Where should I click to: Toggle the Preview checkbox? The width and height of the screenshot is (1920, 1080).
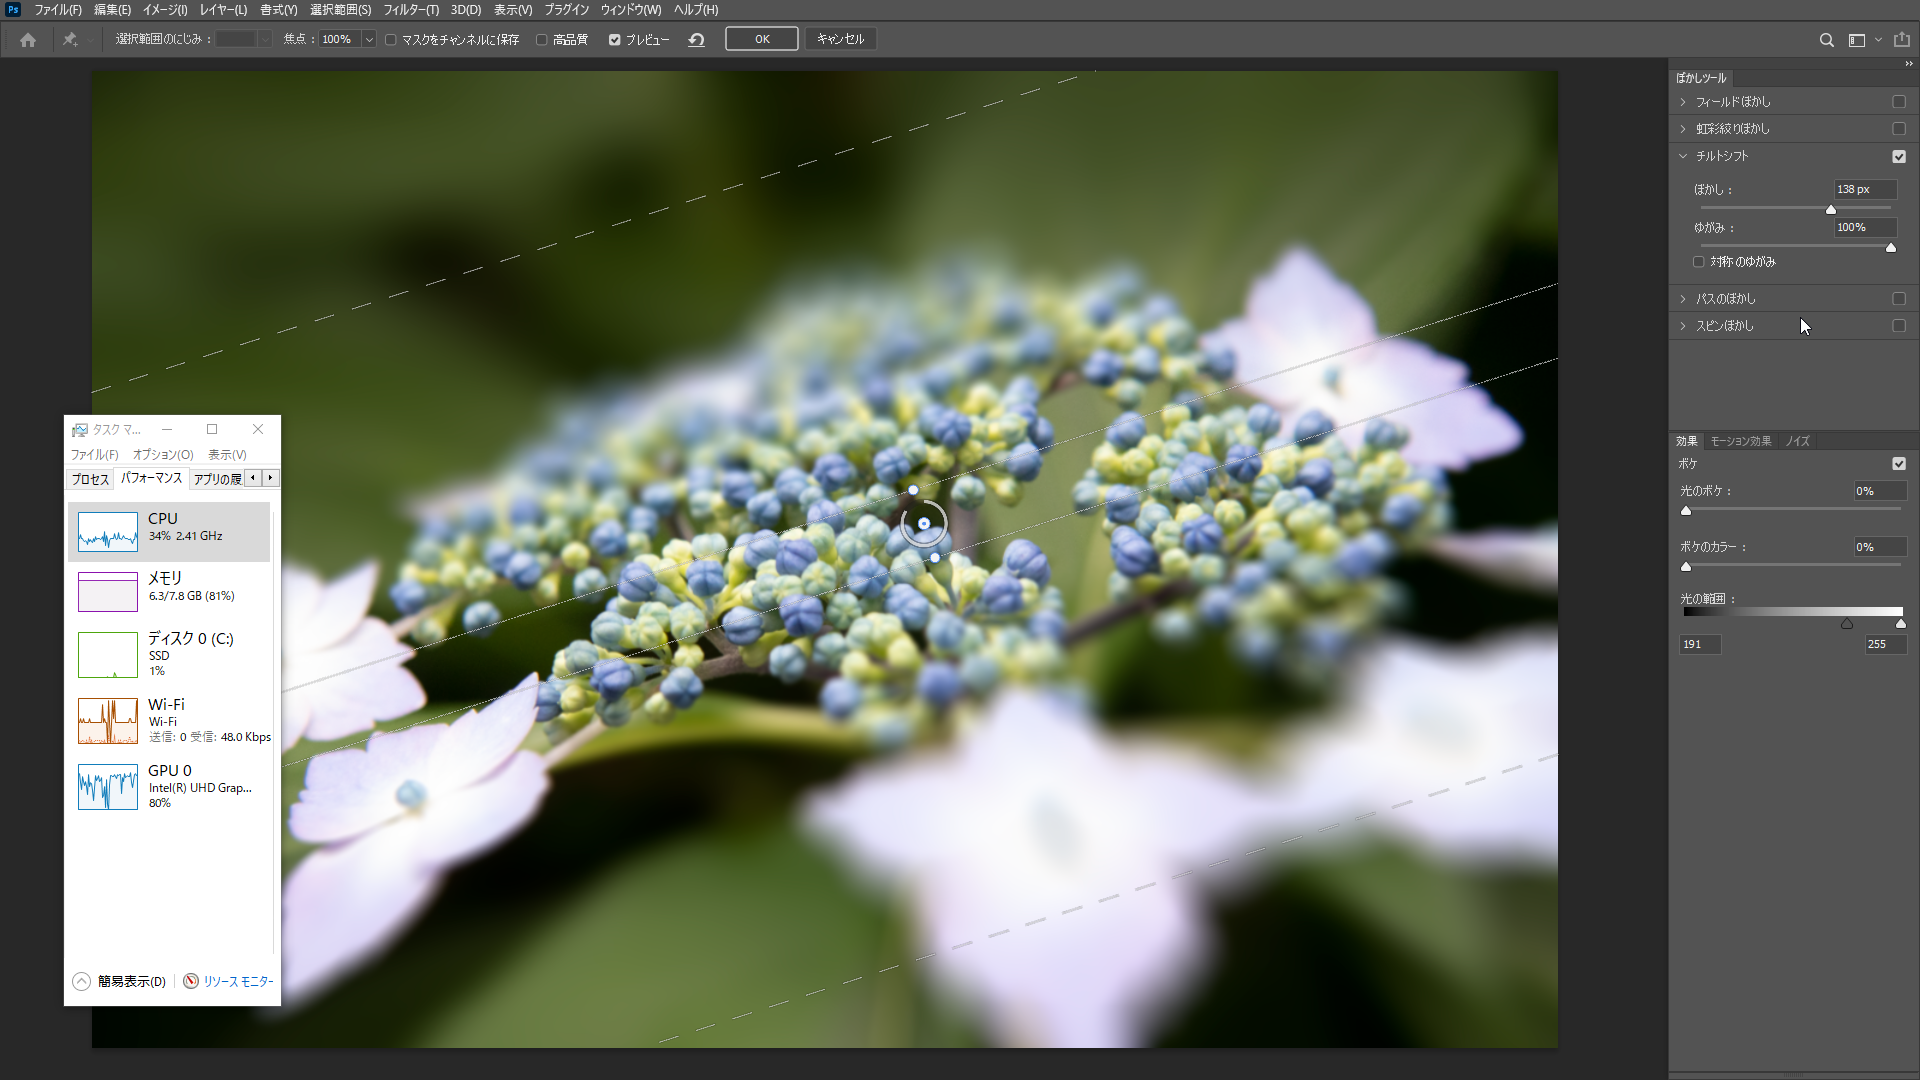pos(615,40)
